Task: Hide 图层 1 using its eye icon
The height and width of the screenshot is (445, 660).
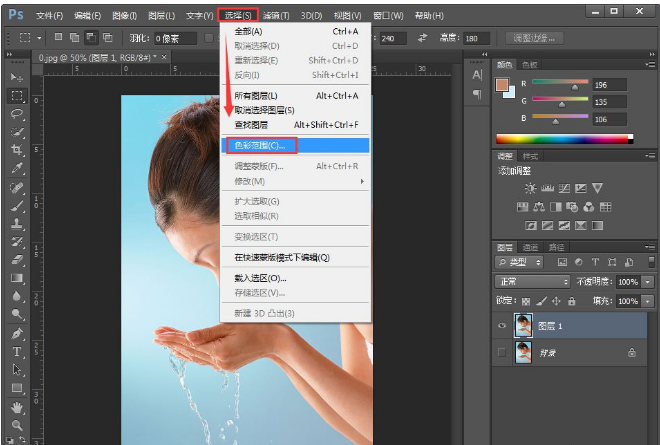Action: pyautogui.click(x=503, y=324)
